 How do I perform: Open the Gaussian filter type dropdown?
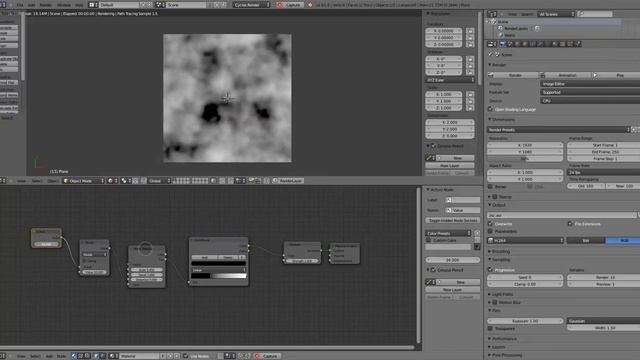pyautogui.click(x=603, y=321)
